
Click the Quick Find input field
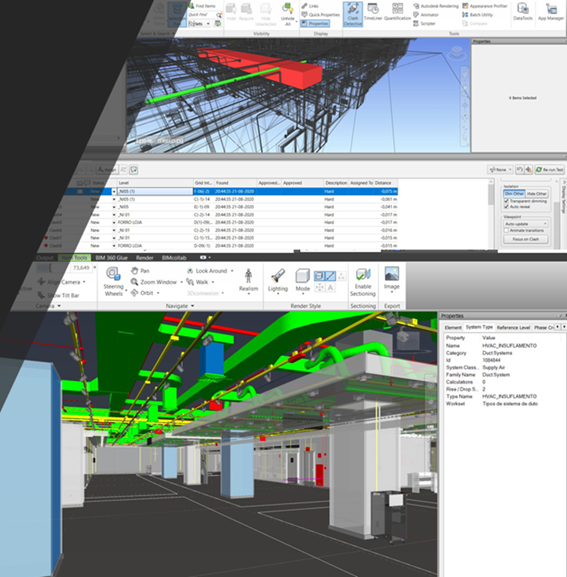click(201, 15)
